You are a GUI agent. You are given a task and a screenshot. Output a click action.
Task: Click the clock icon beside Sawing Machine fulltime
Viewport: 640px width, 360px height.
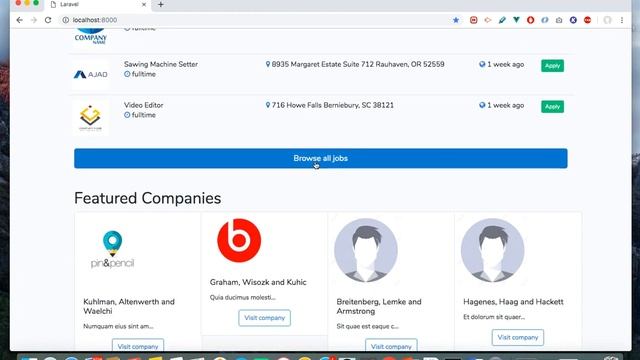127,74
